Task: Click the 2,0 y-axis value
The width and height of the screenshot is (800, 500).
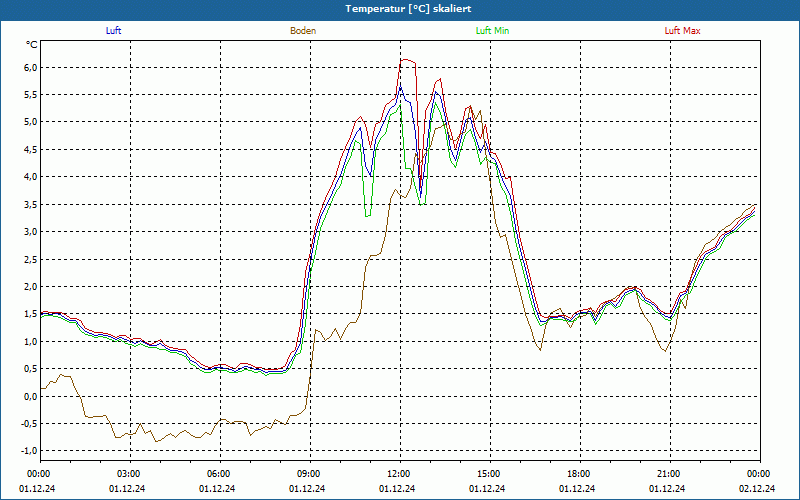Action: click(x=31, y=286)
